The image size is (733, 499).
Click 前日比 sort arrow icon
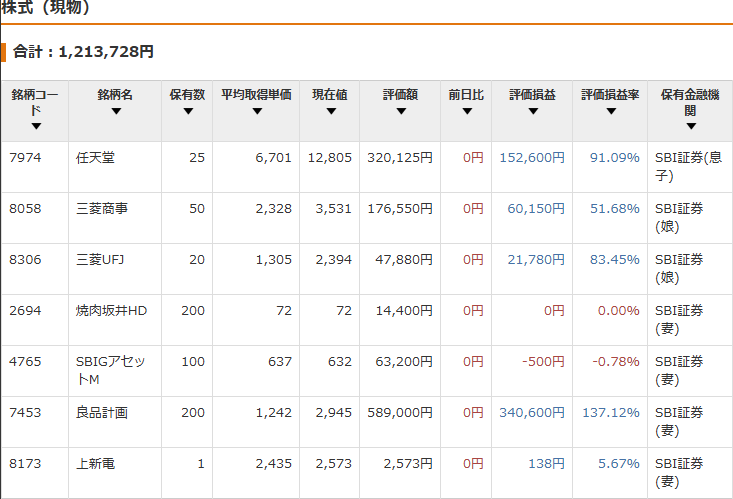click(x=466, y=111)
